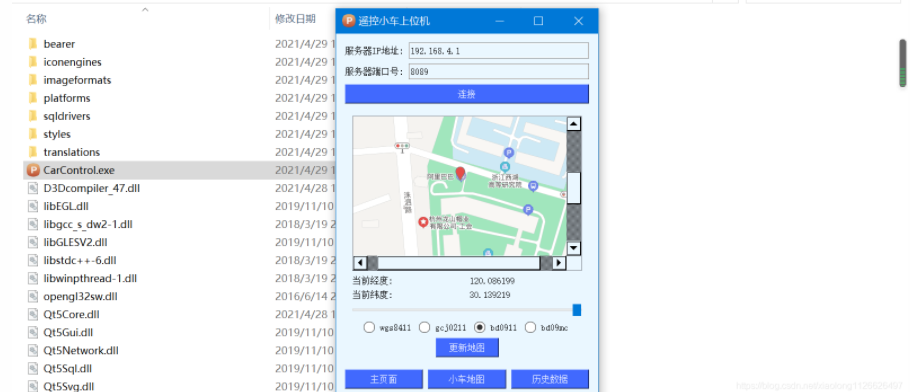Viewport: 910px width, 392px height.
Task: Click the 更新地图 update map button
Action: (x=467, y=348)
